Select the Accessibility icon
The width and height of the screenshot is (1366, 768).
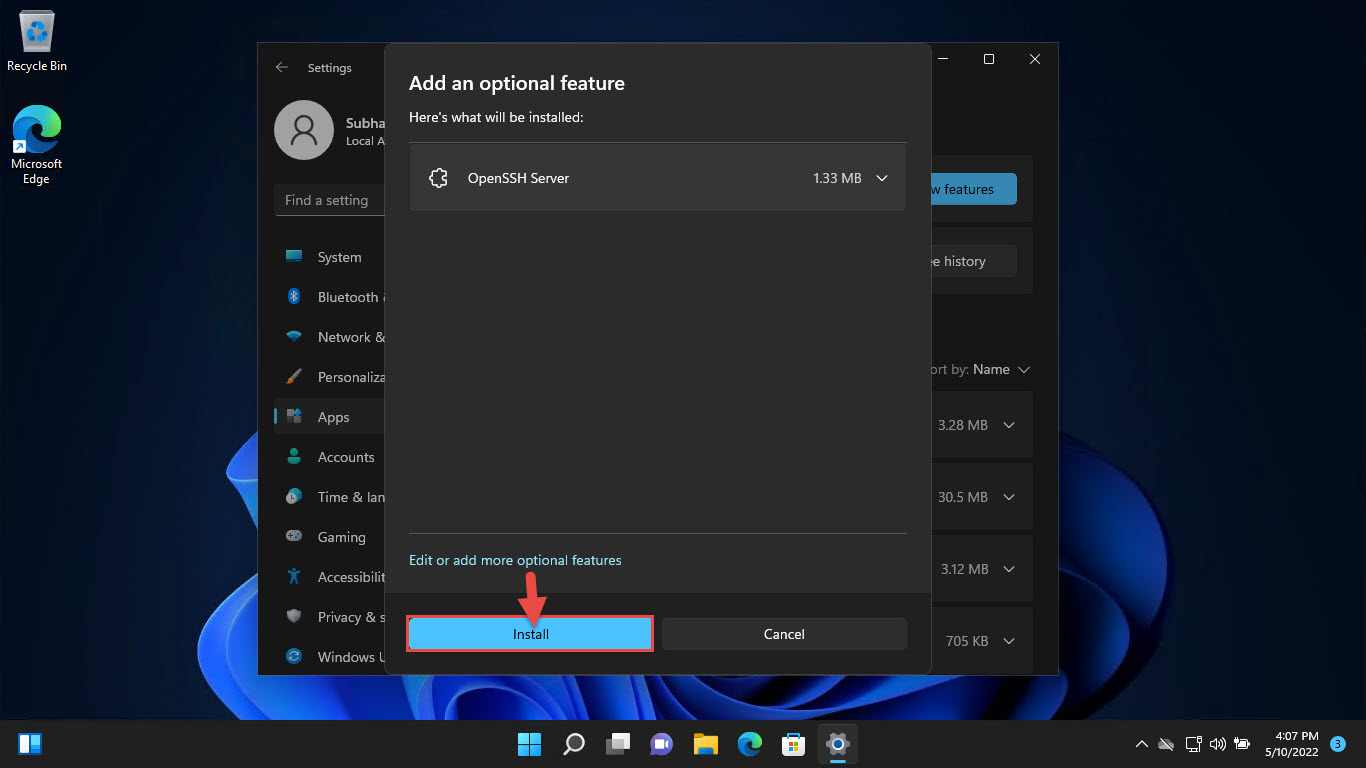(x=295, y=576)
